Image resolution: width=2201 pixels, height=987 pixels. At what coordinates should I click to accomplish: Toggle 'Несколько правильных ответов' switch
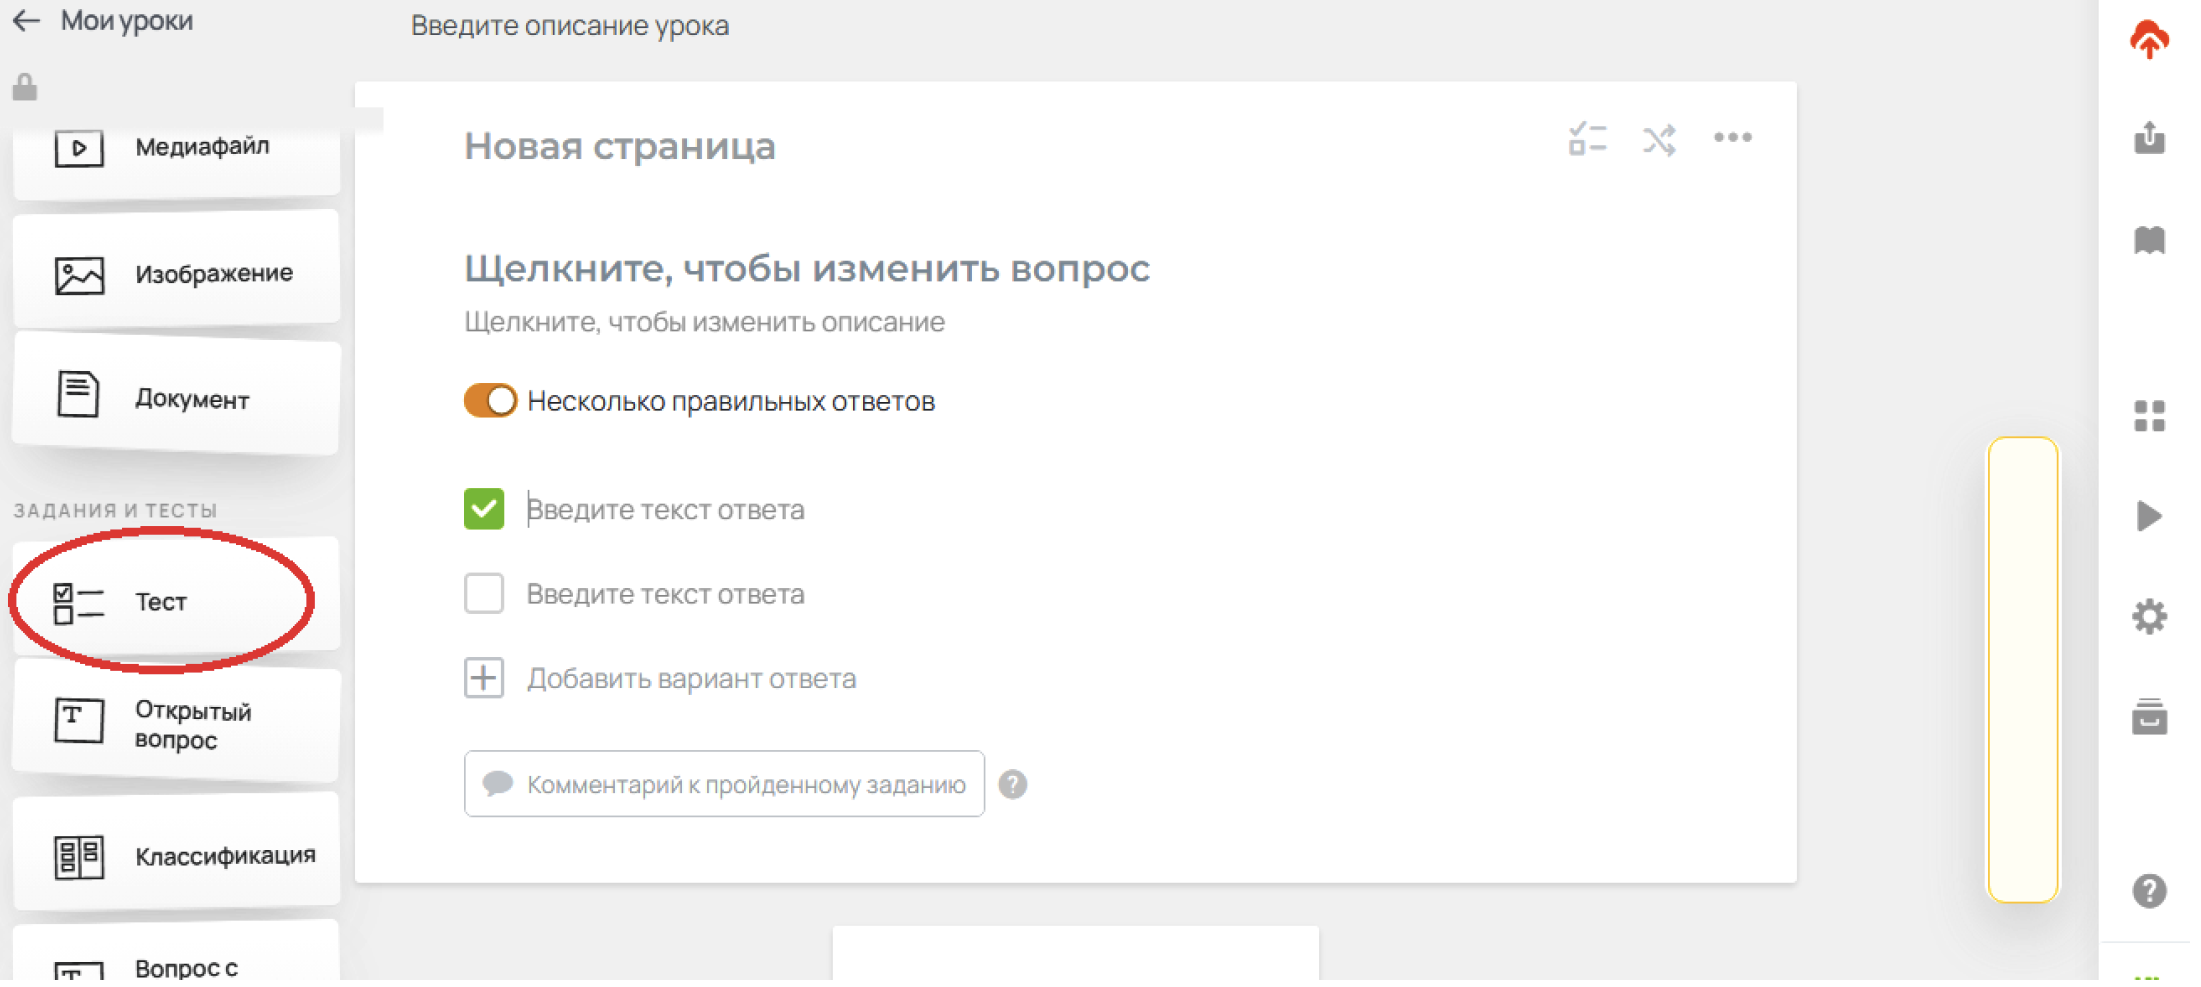tap(490, 401)
